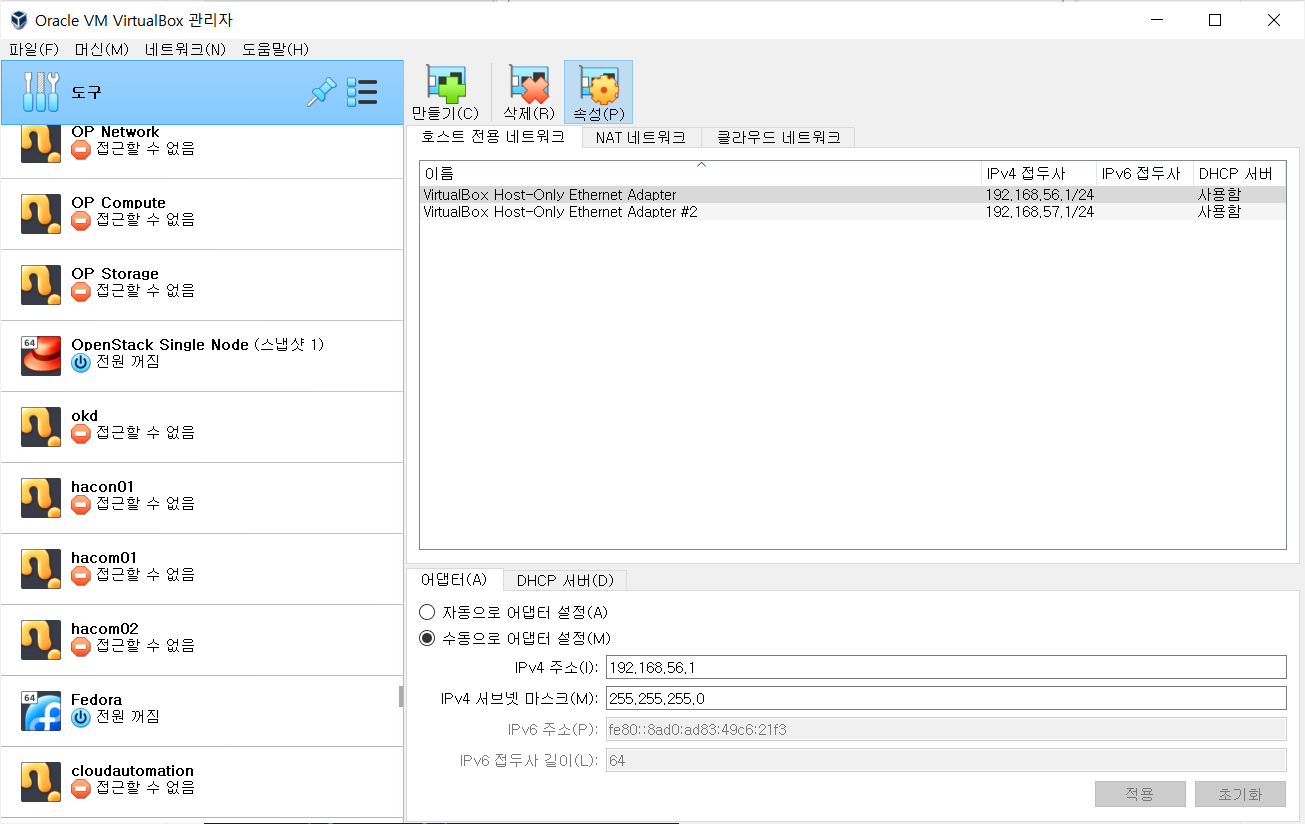Select the okd virtual machine name
1305x824 pixels.
click(x=85, y=416)
